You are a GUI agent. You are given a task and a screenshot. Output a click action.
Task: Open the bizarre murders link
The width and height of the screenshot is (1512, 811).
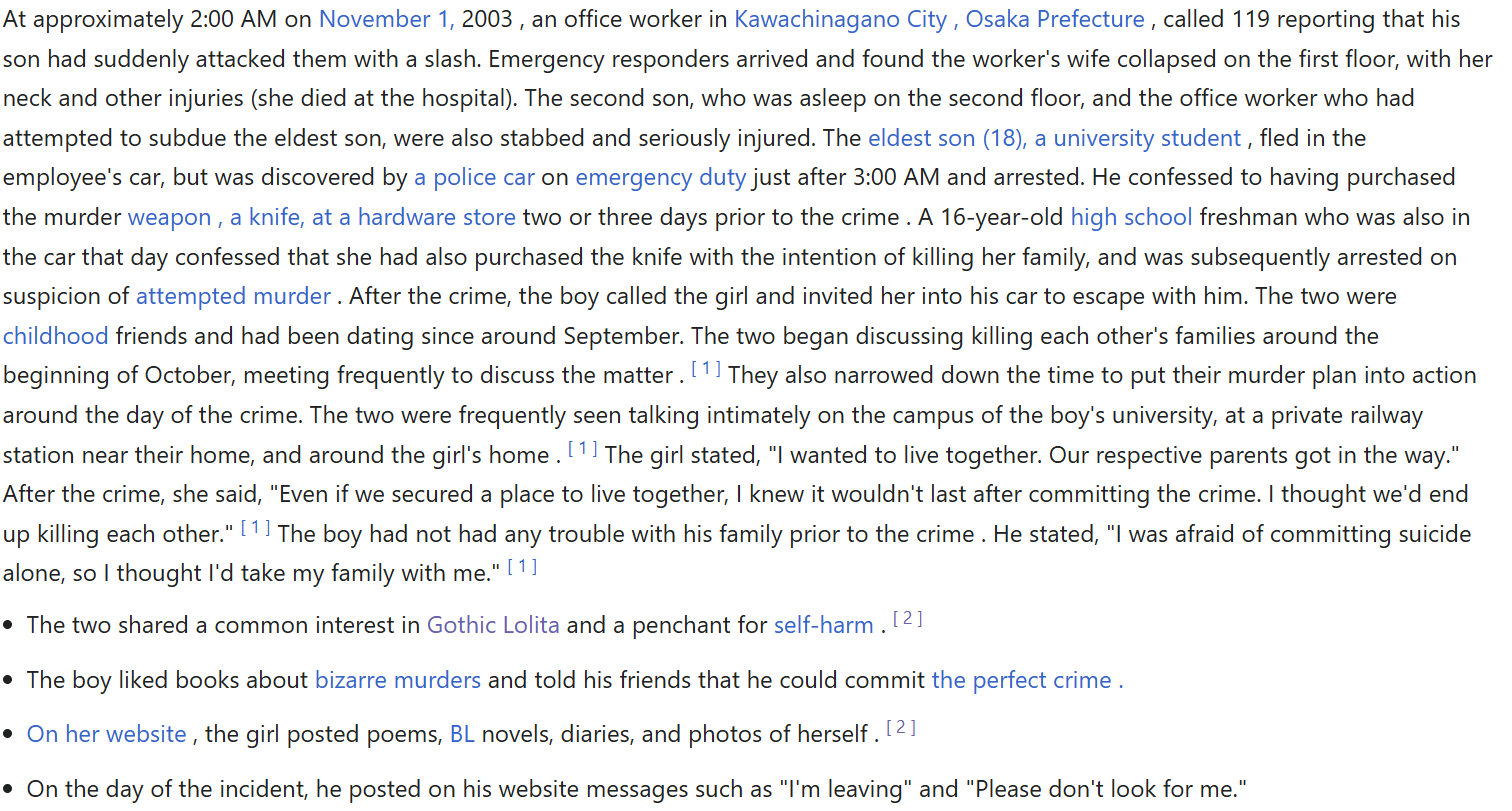[398, 681]
